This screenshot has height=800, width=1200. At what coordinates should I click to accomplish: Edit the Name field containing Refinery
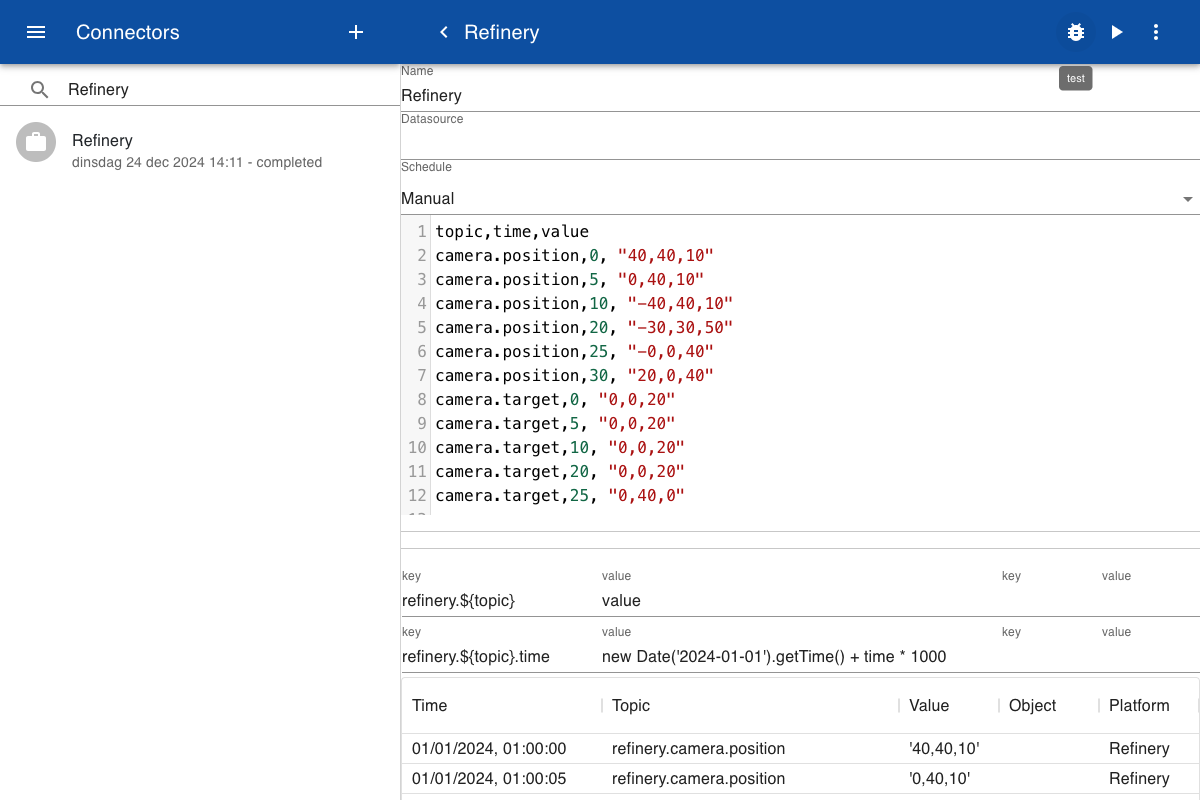tap(800, 96)
